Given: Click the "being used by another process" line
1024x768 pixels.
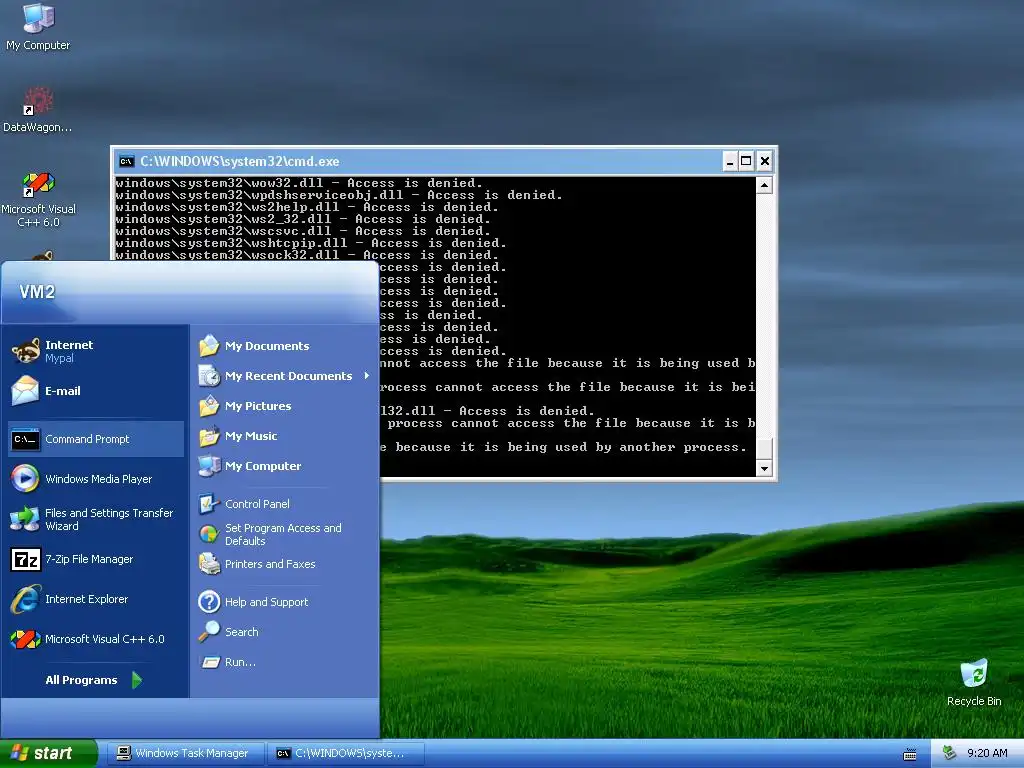Looking at the screenshot, I should [564, 447].
